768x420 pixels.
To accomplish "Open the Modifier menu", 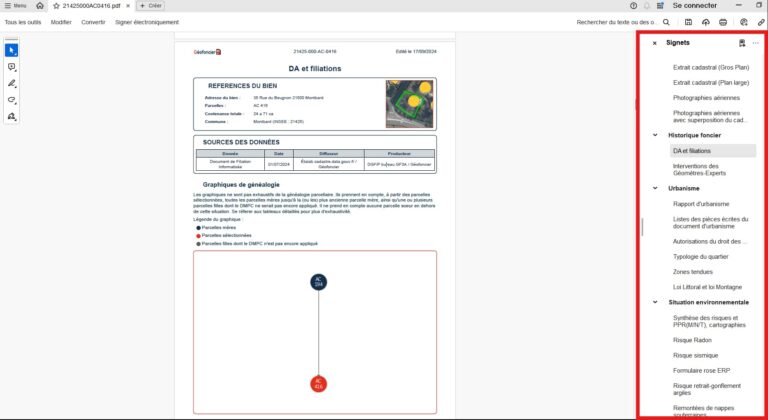I will click(x=61, y=22).
